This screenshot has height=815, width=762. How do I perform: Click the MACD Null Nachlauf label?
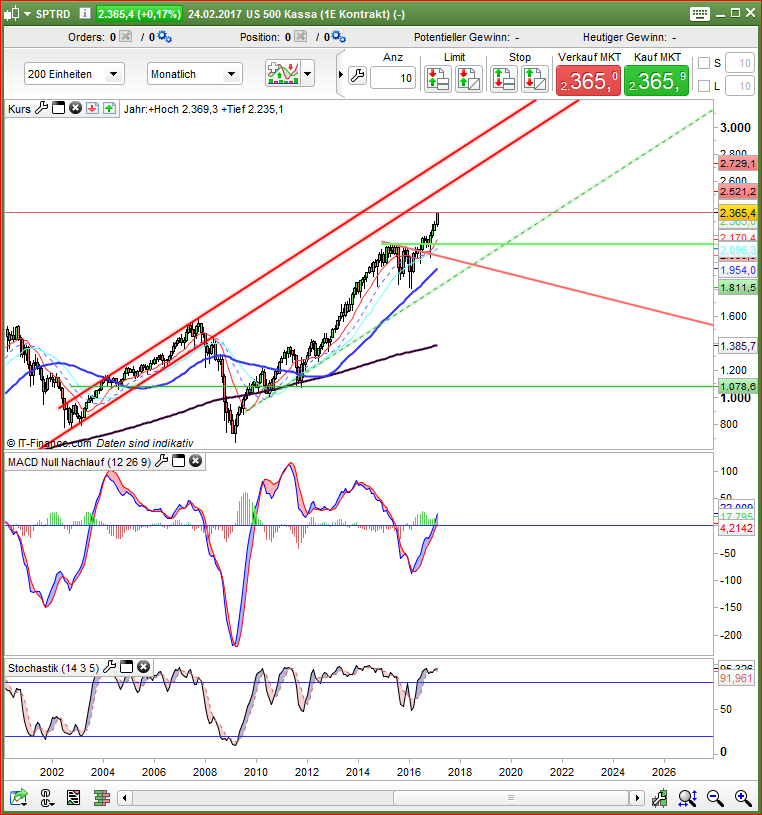click(x=80, y=462)
